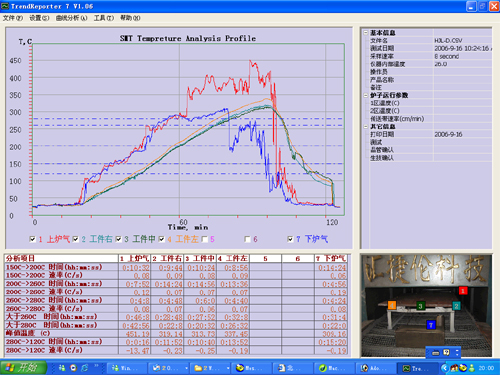Screen dimensions: 500x375
Task: Collapse the 基本信息 section
Action: pos(366,33)
